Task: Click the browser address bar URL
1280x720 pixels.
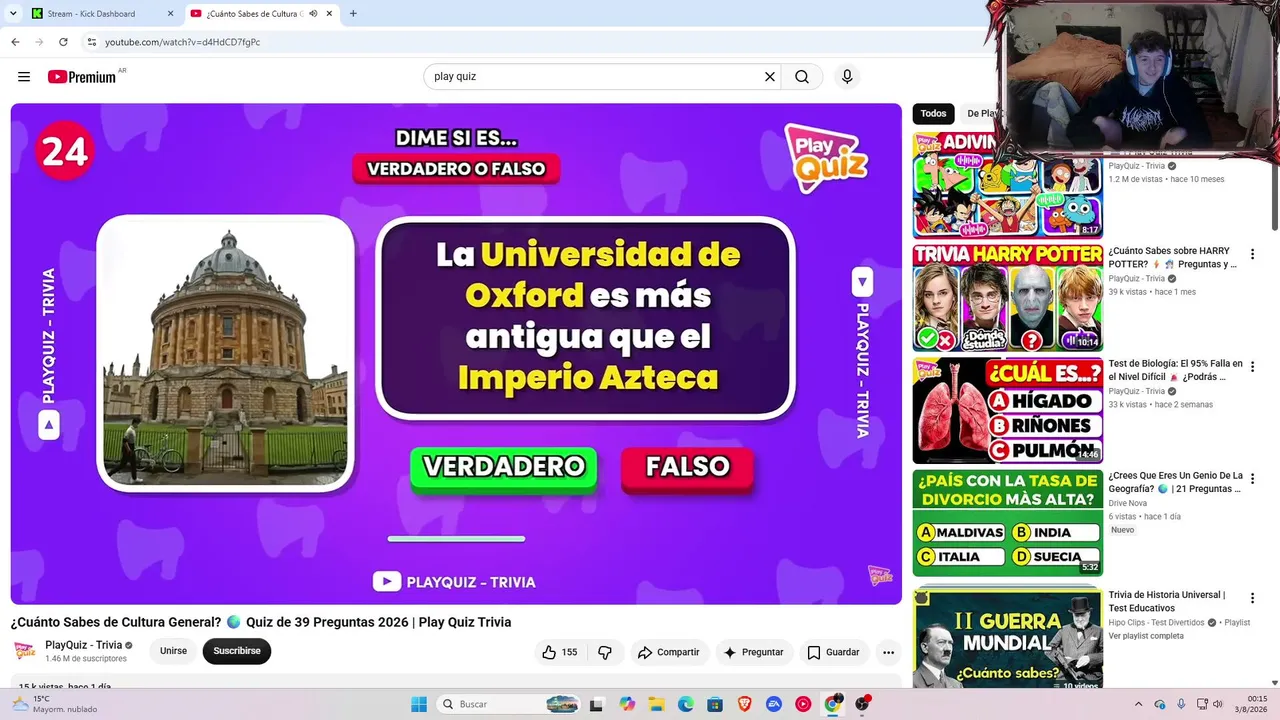Action: coord(183,42)
